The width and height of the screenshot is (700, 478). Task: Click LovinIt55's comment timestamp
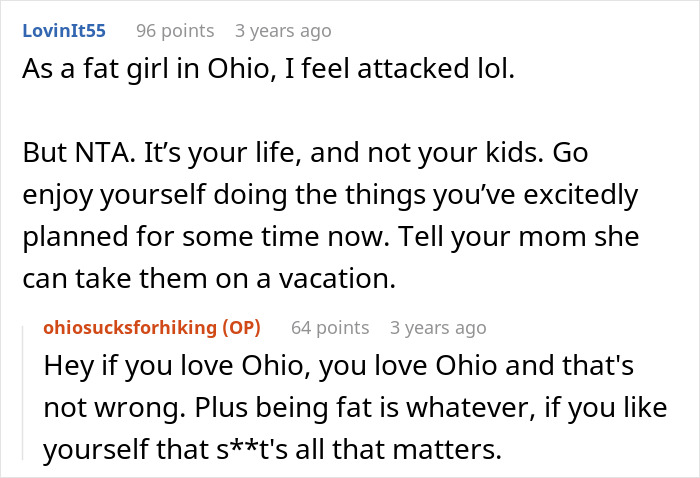click(x=282, y=31)
